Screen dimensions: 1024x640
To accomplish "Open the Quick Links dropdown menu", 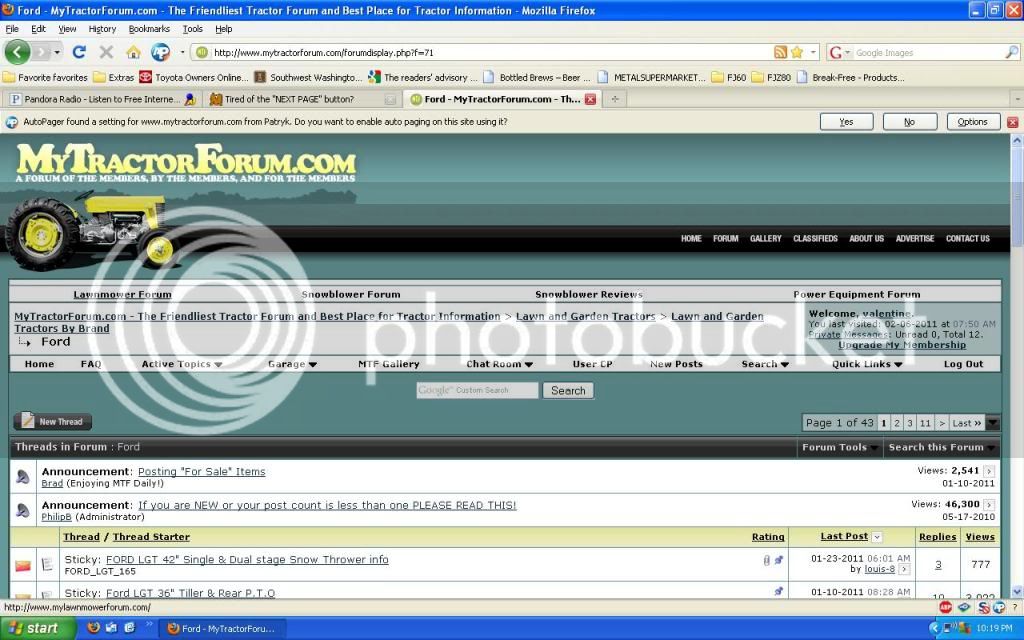I will [x=867, y=364].
